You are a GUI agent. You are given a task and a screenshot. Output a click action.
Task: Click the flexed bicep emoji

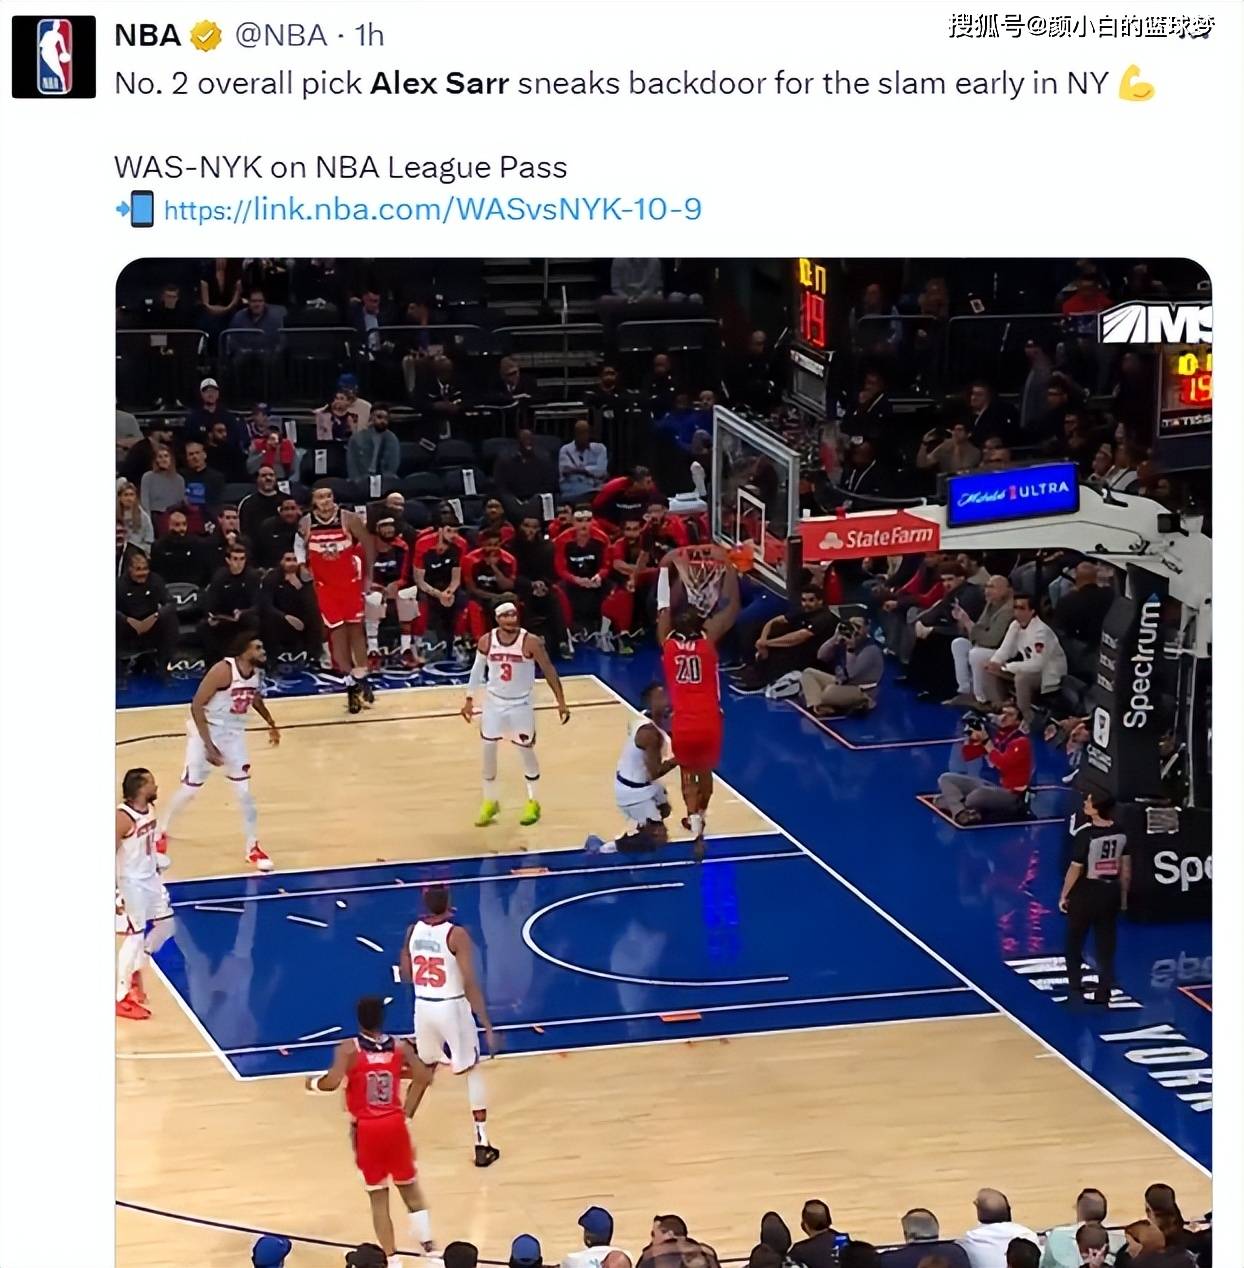pyautogui.click(x=1136, y=83)
